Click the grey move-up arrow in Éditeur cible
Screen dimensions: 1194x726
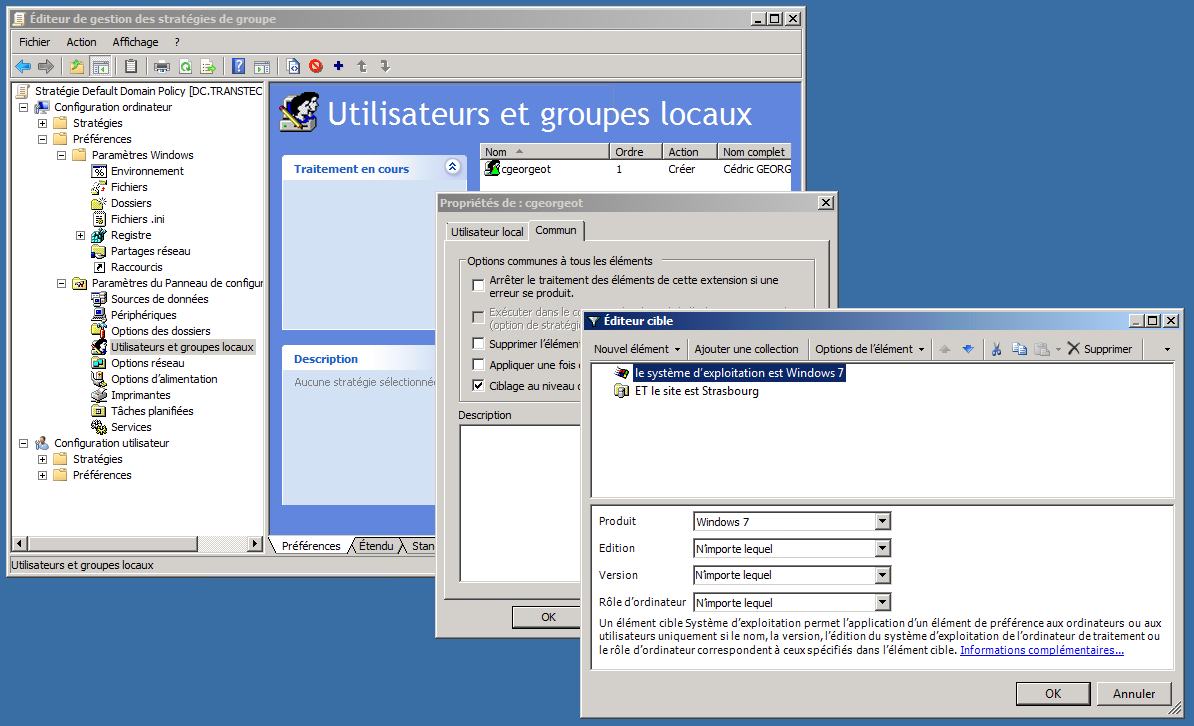click(945, 349)
